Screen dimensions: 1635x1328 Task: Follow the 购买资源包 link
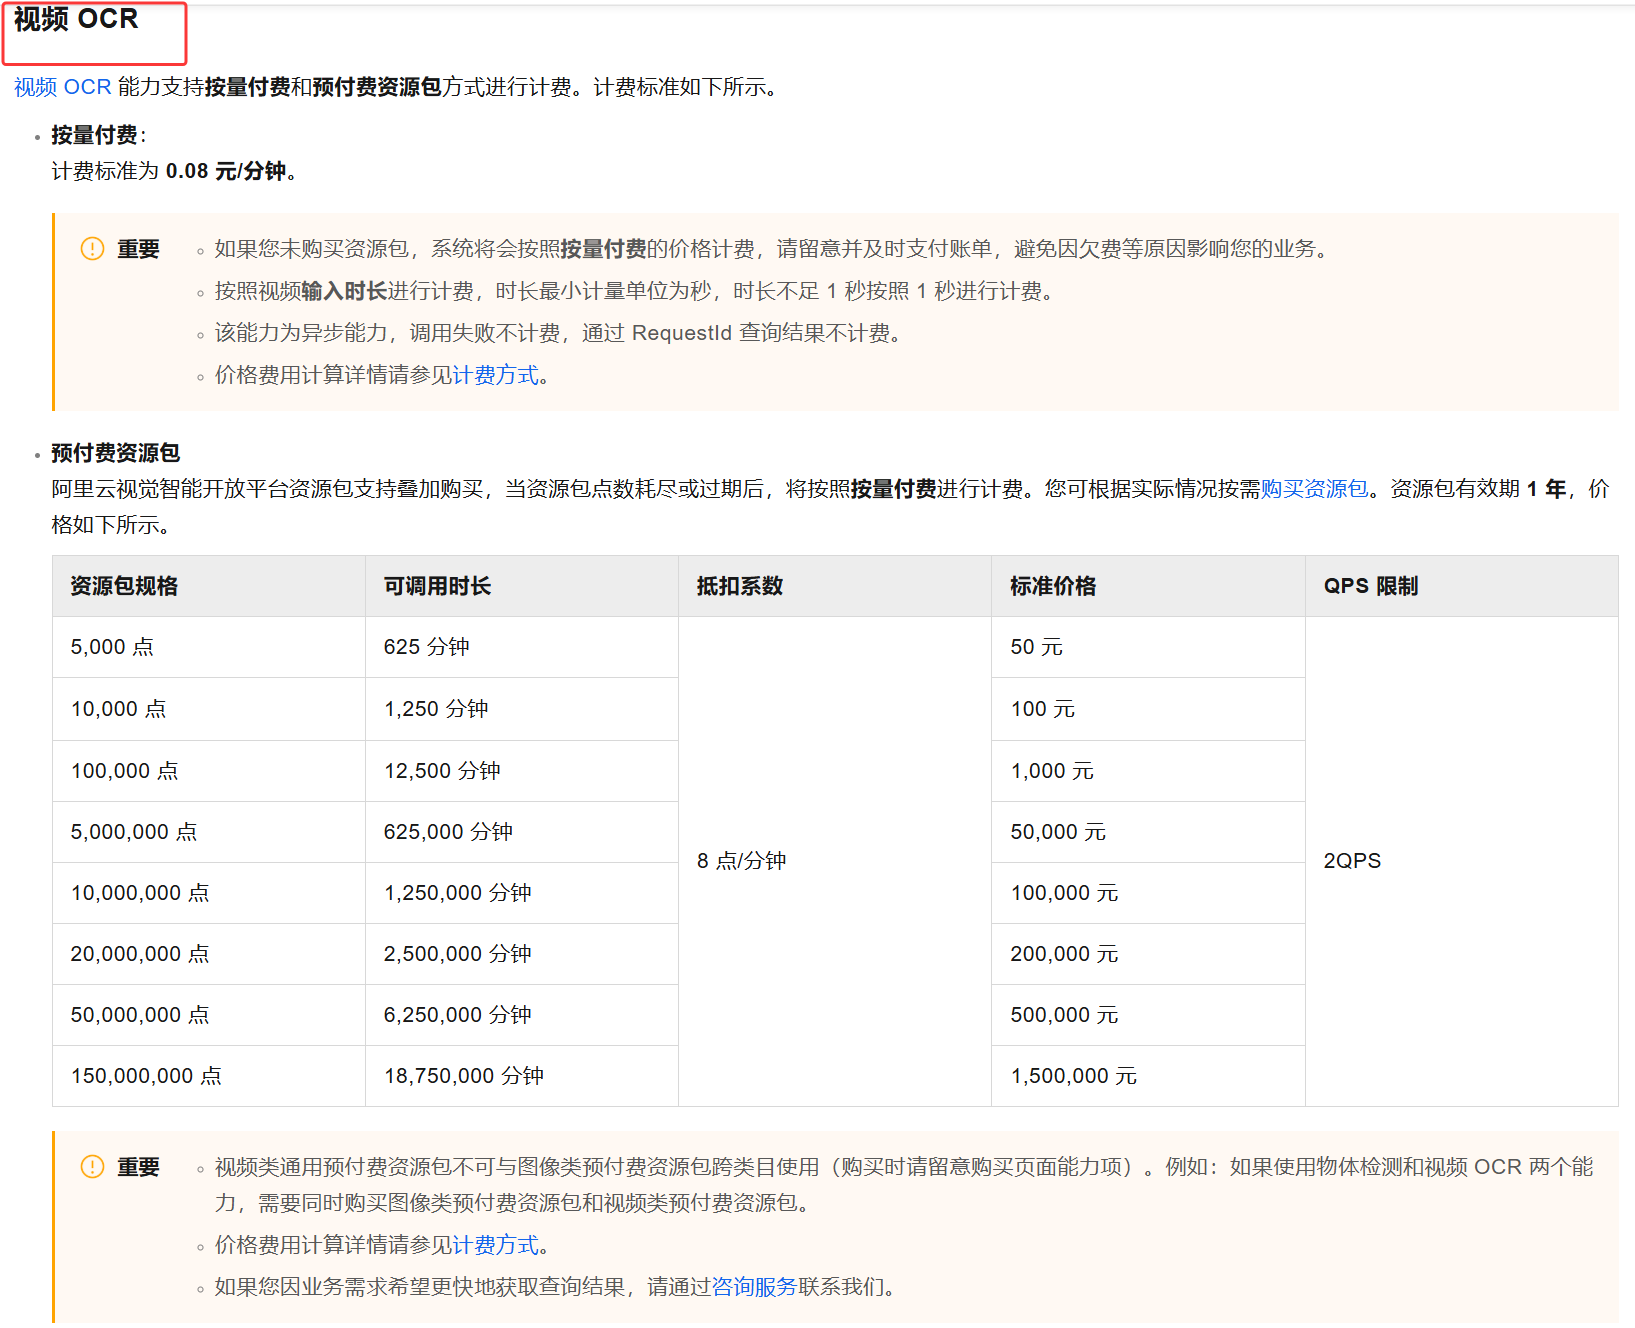coord(1314,489)
